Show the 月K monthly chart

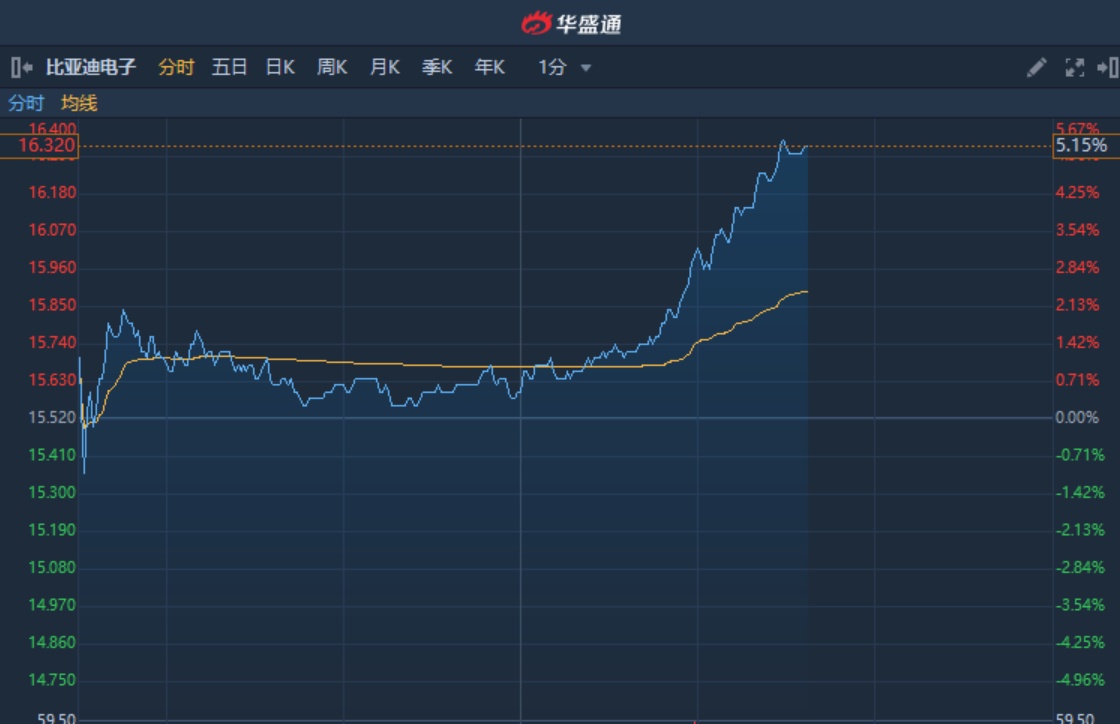point(384,68)
